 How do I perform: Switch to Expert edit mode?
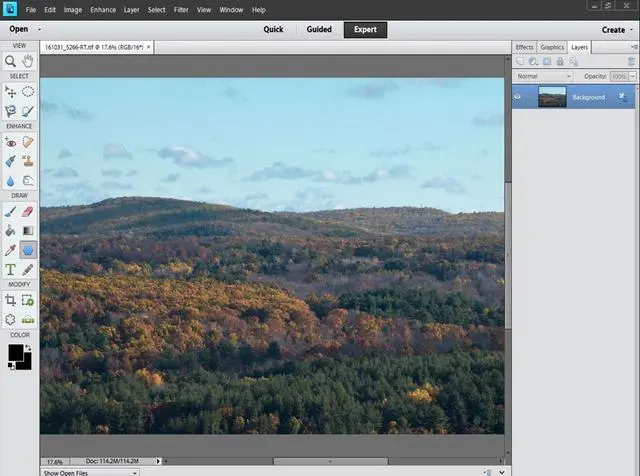point(365,30)
